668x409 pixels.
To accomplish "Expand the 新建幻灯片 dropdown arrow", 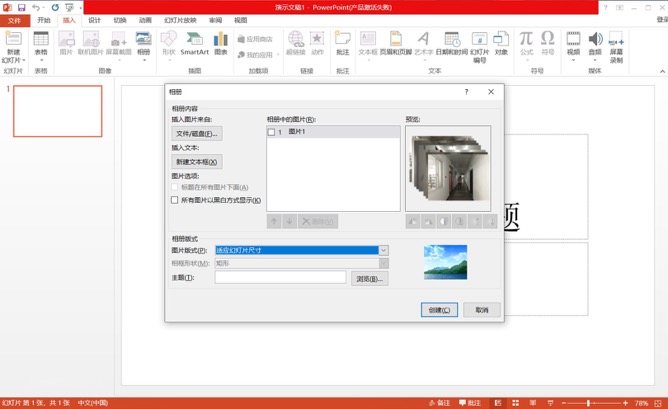I will click(x=13, y=61).
